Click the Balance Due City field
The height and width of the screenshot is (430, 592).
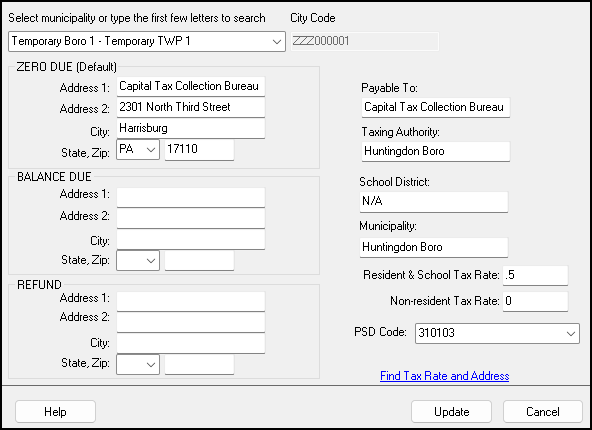[191, 239]
